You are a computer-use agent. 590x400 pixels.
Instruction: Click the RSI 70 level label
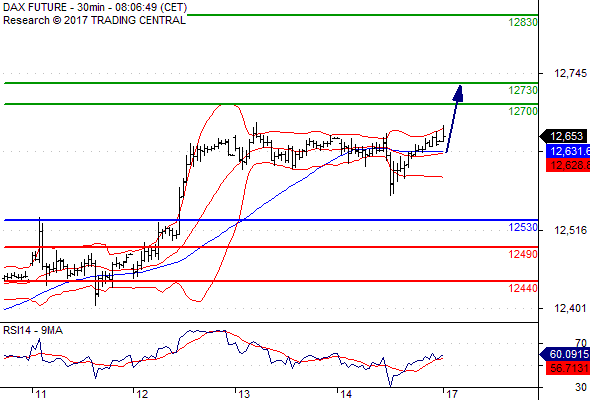pos(581,344)
